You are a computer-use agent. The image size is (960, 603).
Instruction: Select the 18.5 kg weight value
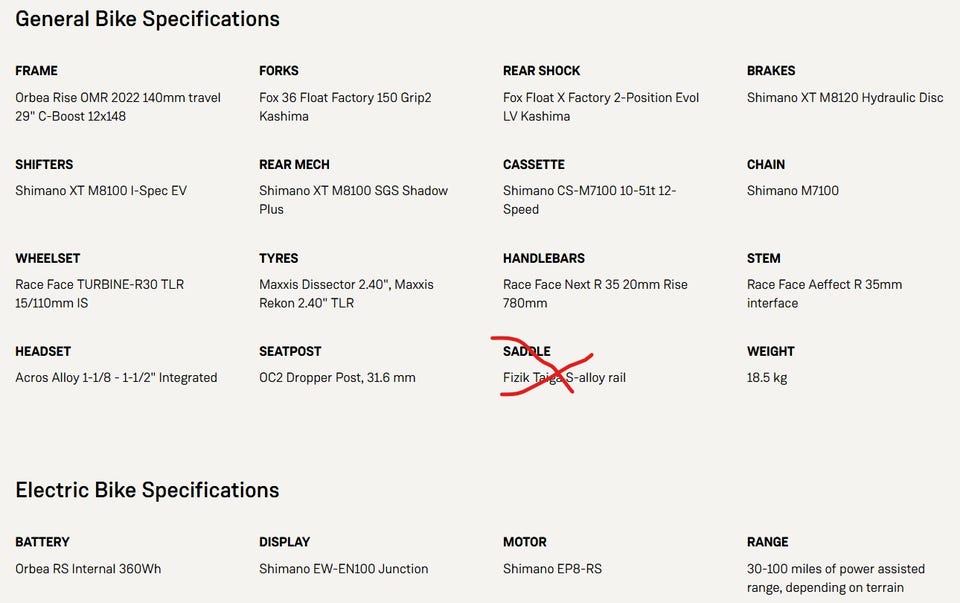point(767,378)
